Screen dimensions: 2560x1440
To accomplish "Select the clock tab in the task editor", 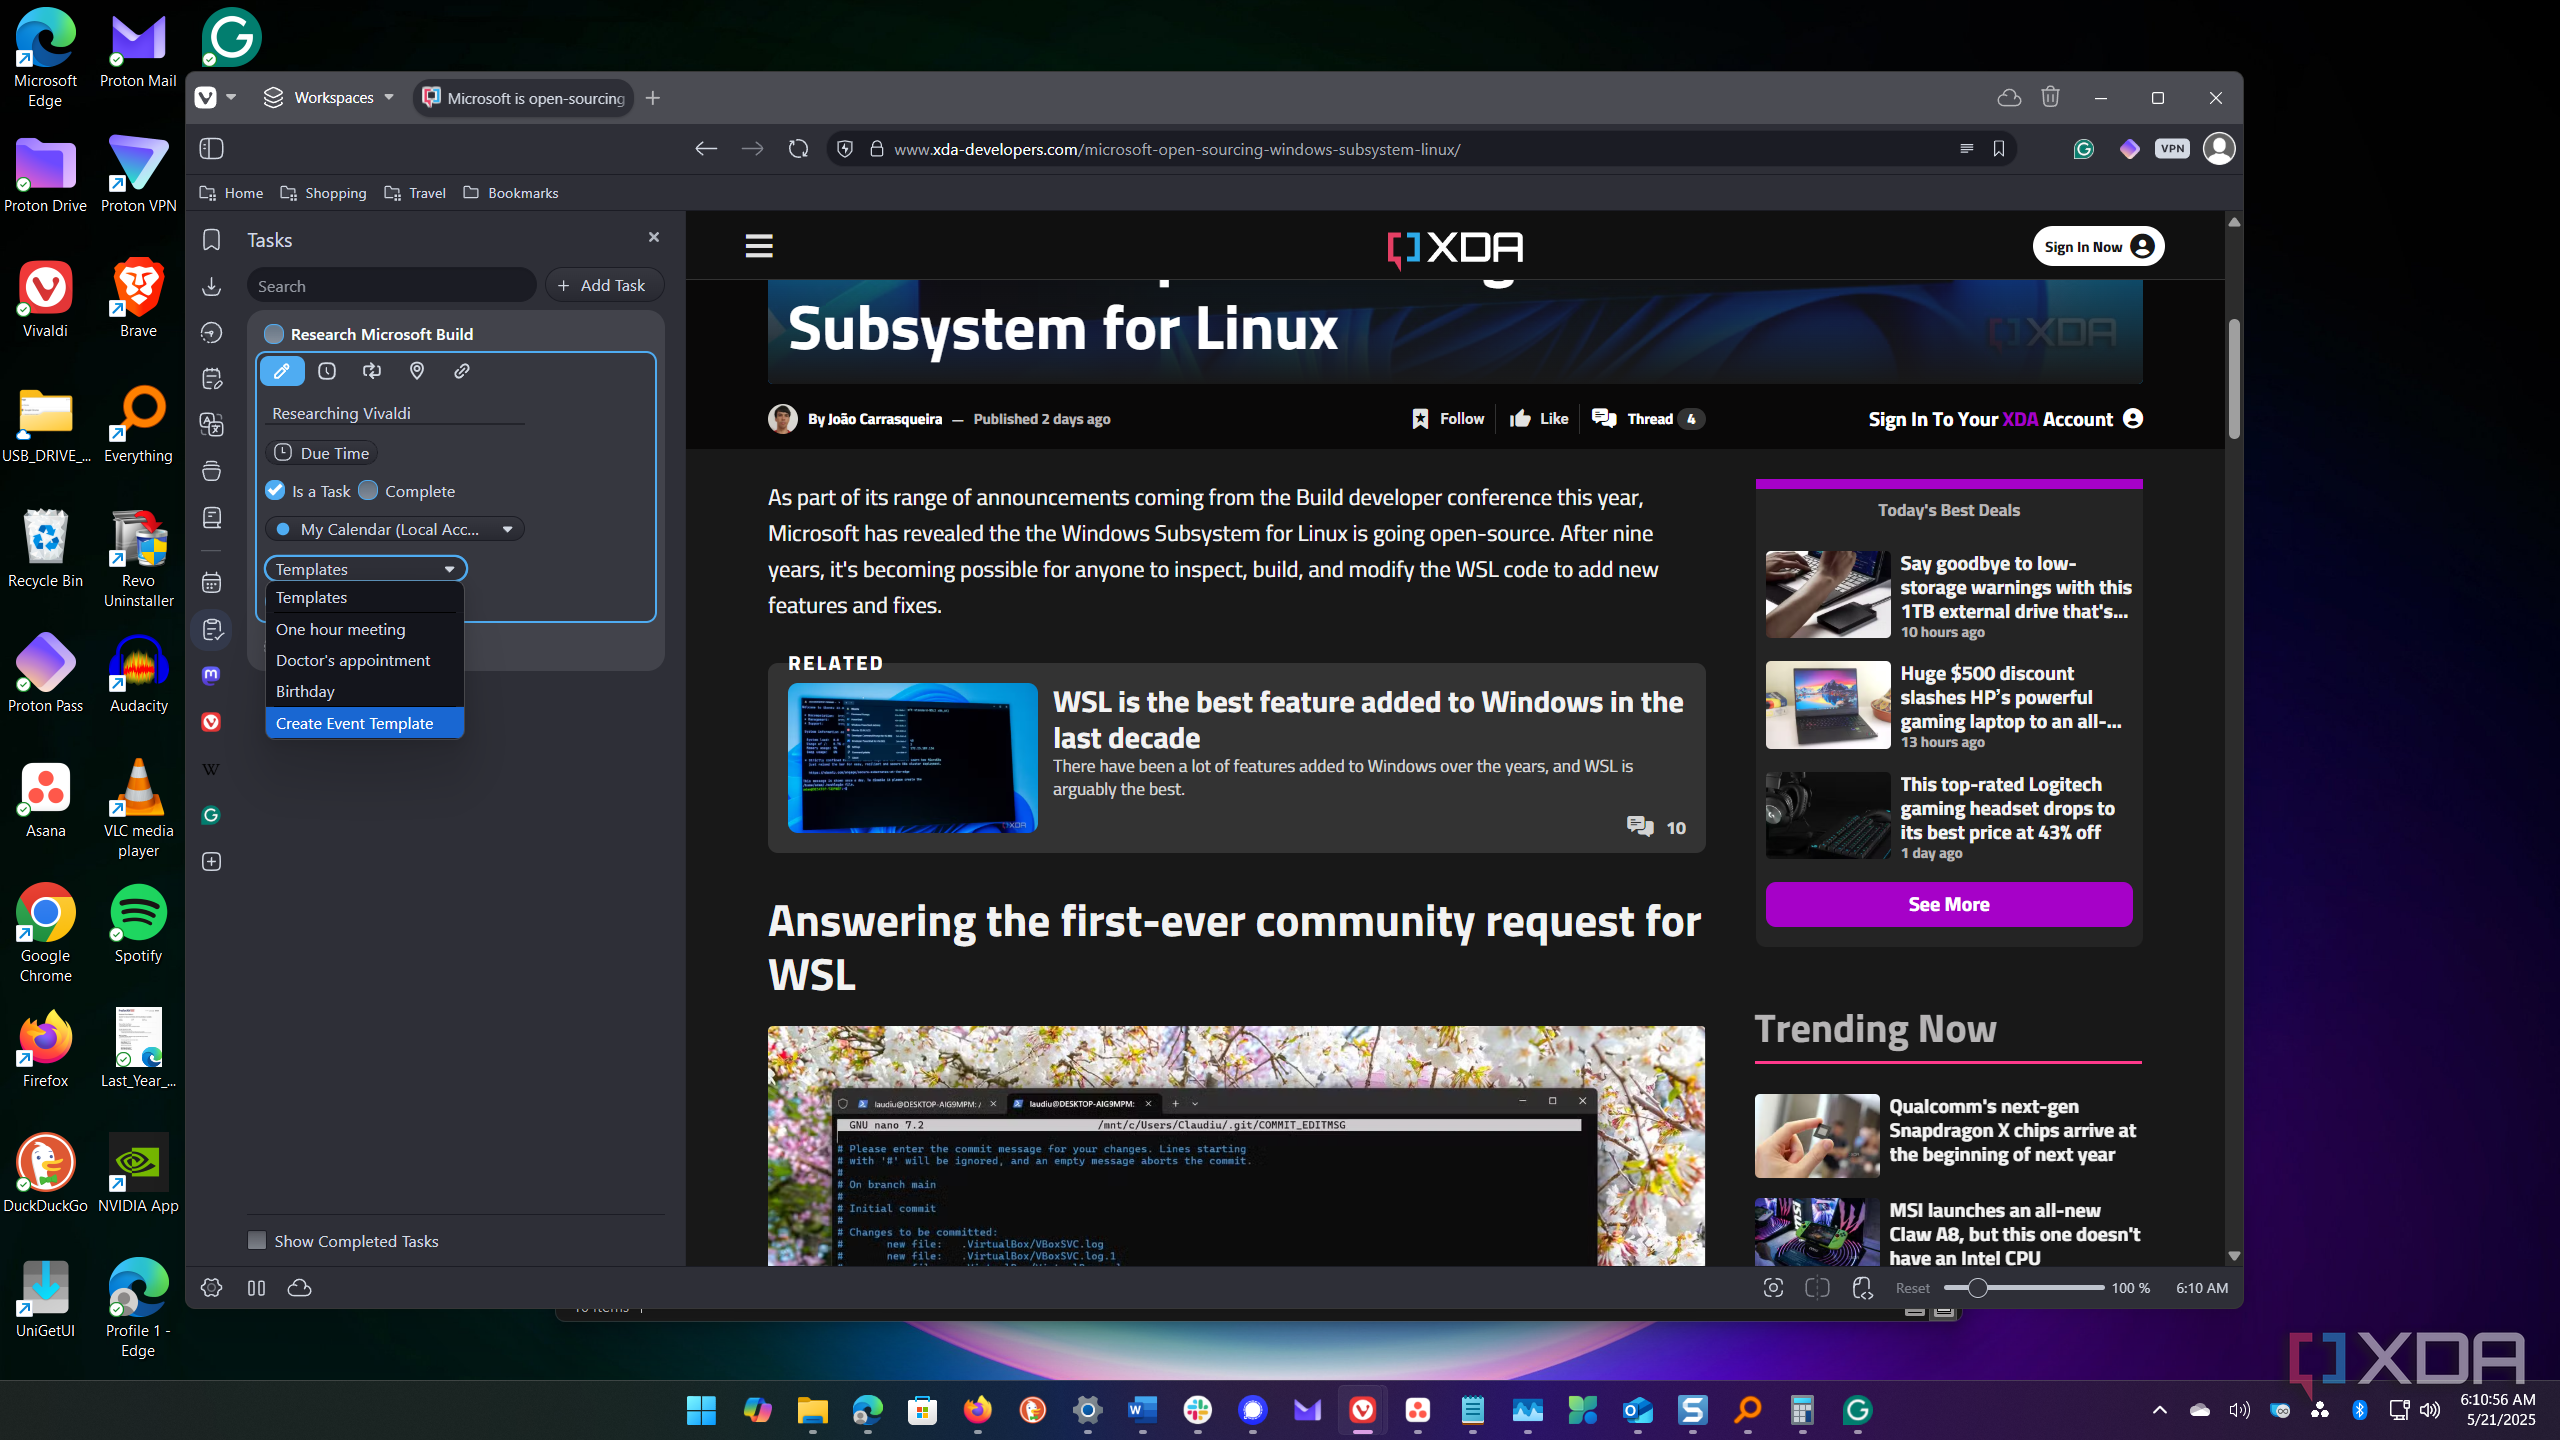I will [x=327, y=371].
